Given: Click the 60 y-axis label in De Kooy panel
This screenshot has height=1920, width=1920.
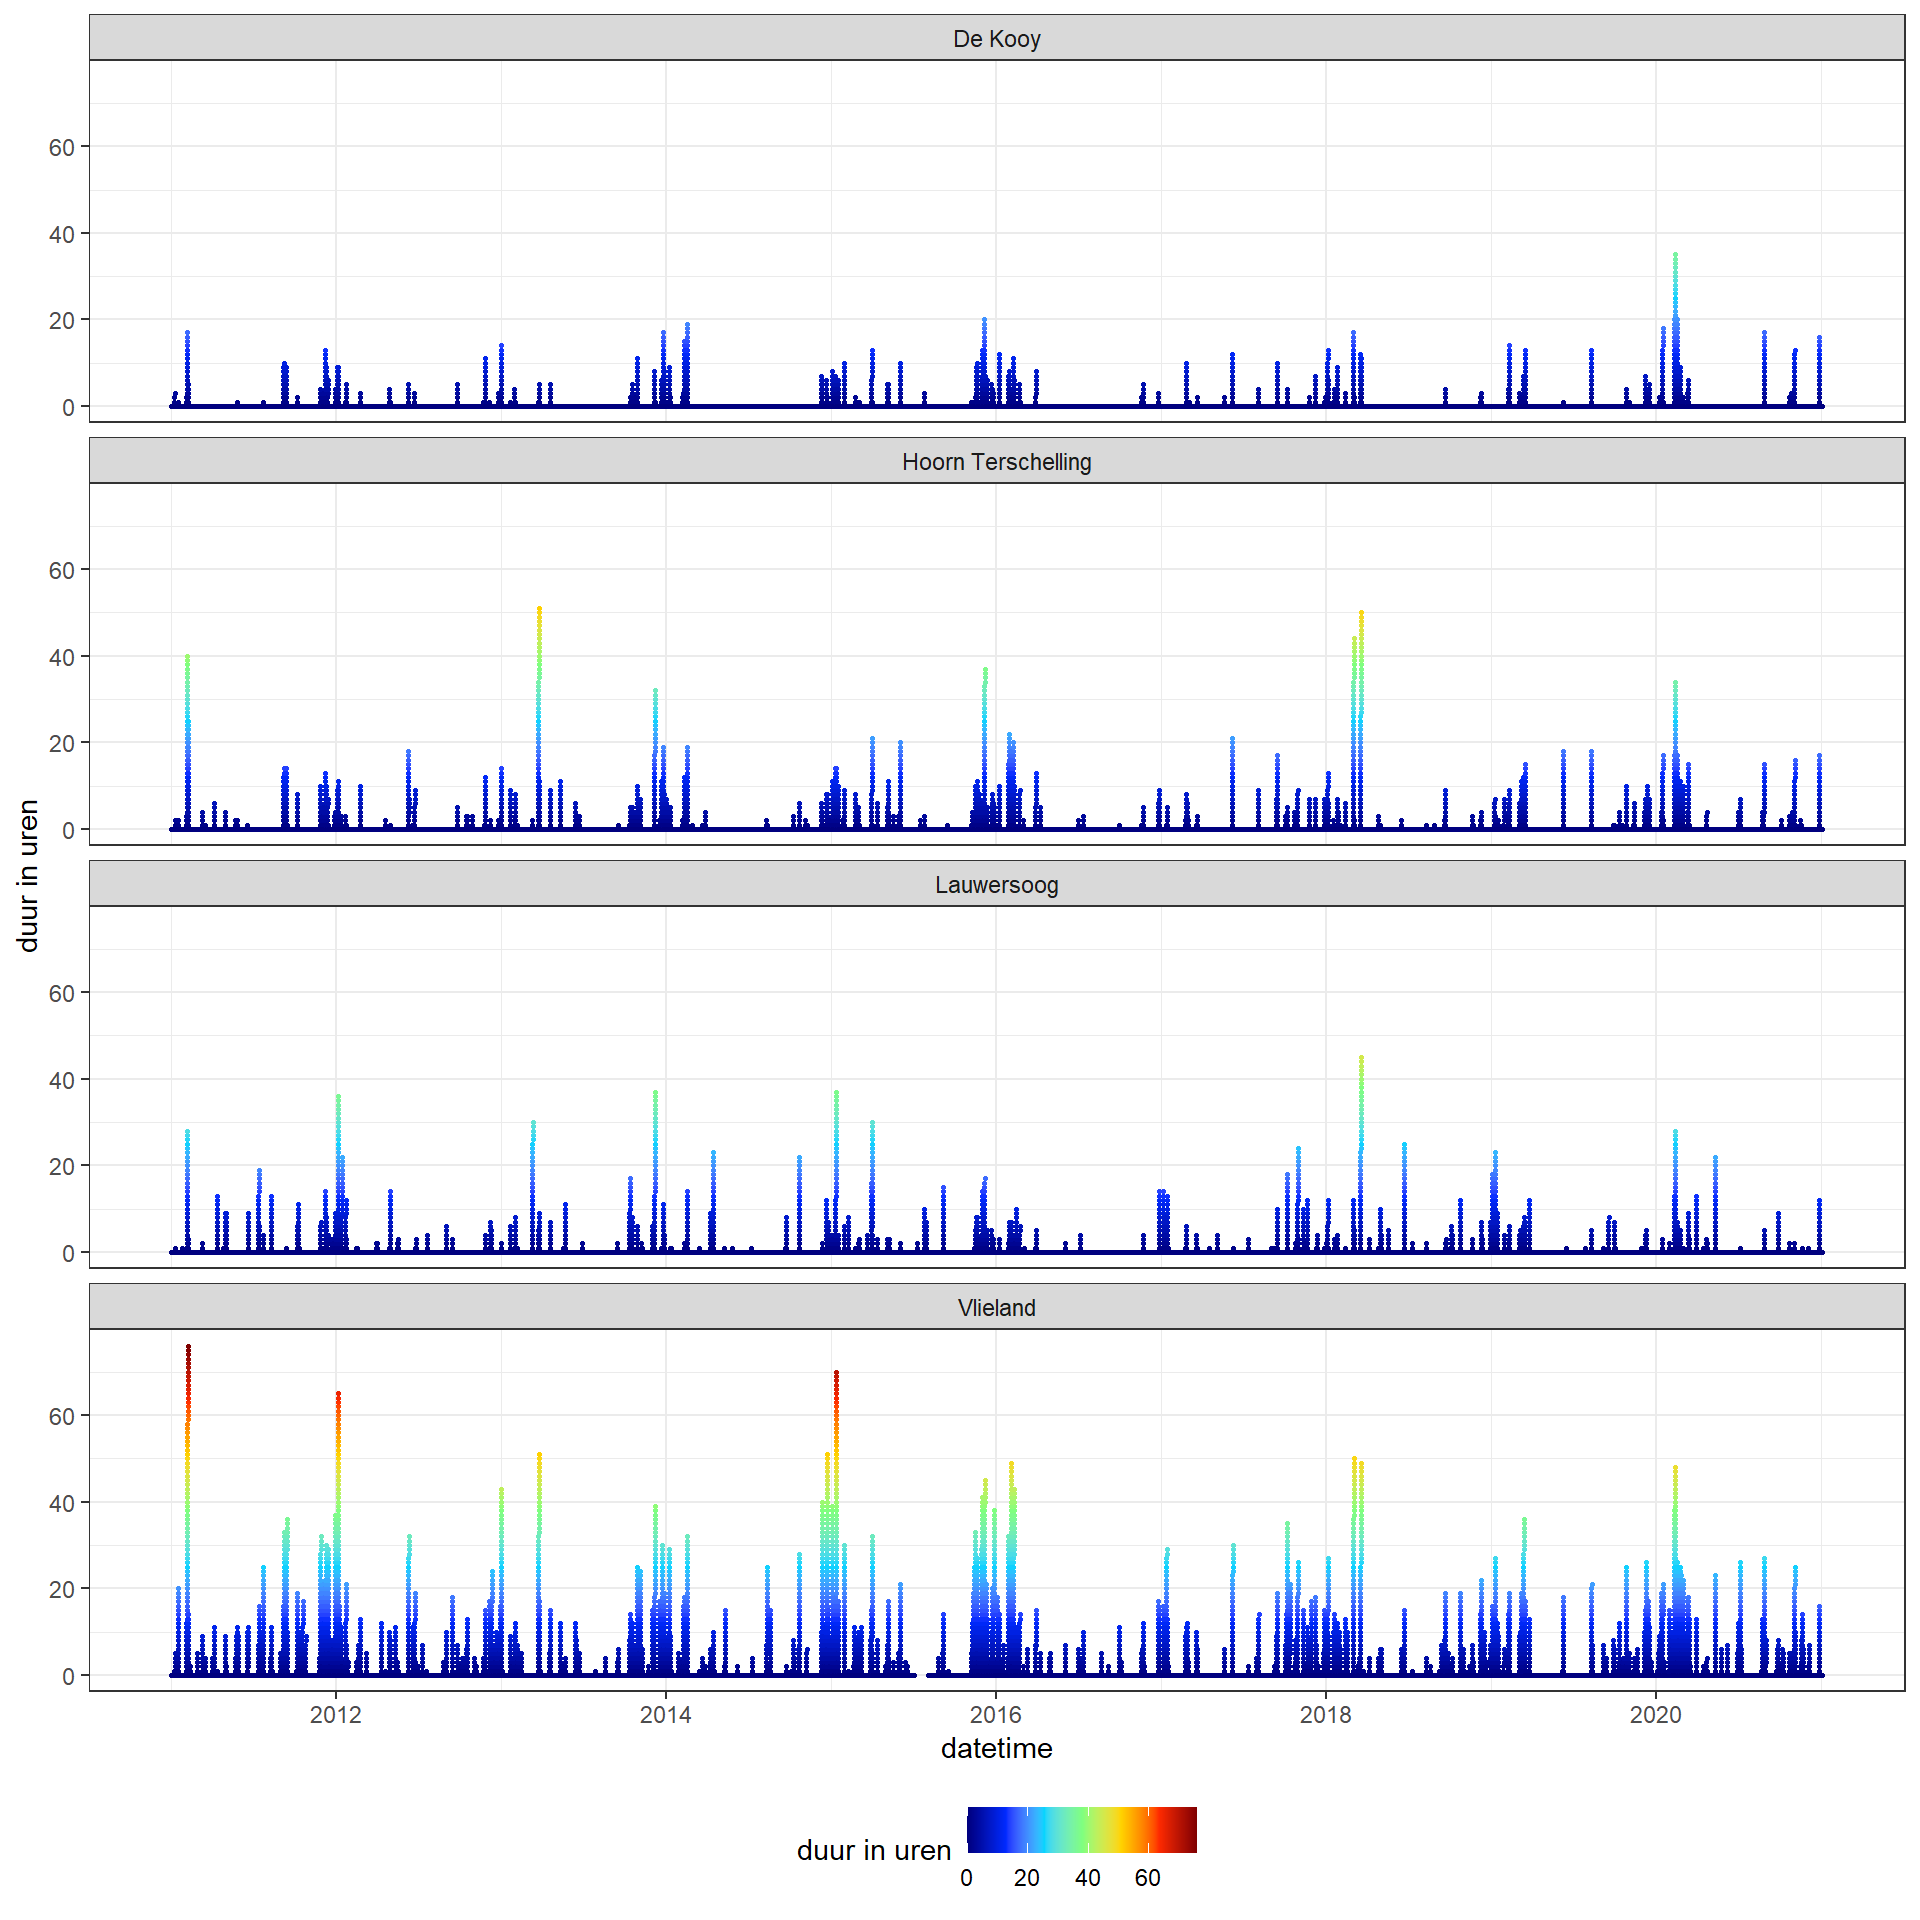Looking at the screenshot, I should coord(62,147).
